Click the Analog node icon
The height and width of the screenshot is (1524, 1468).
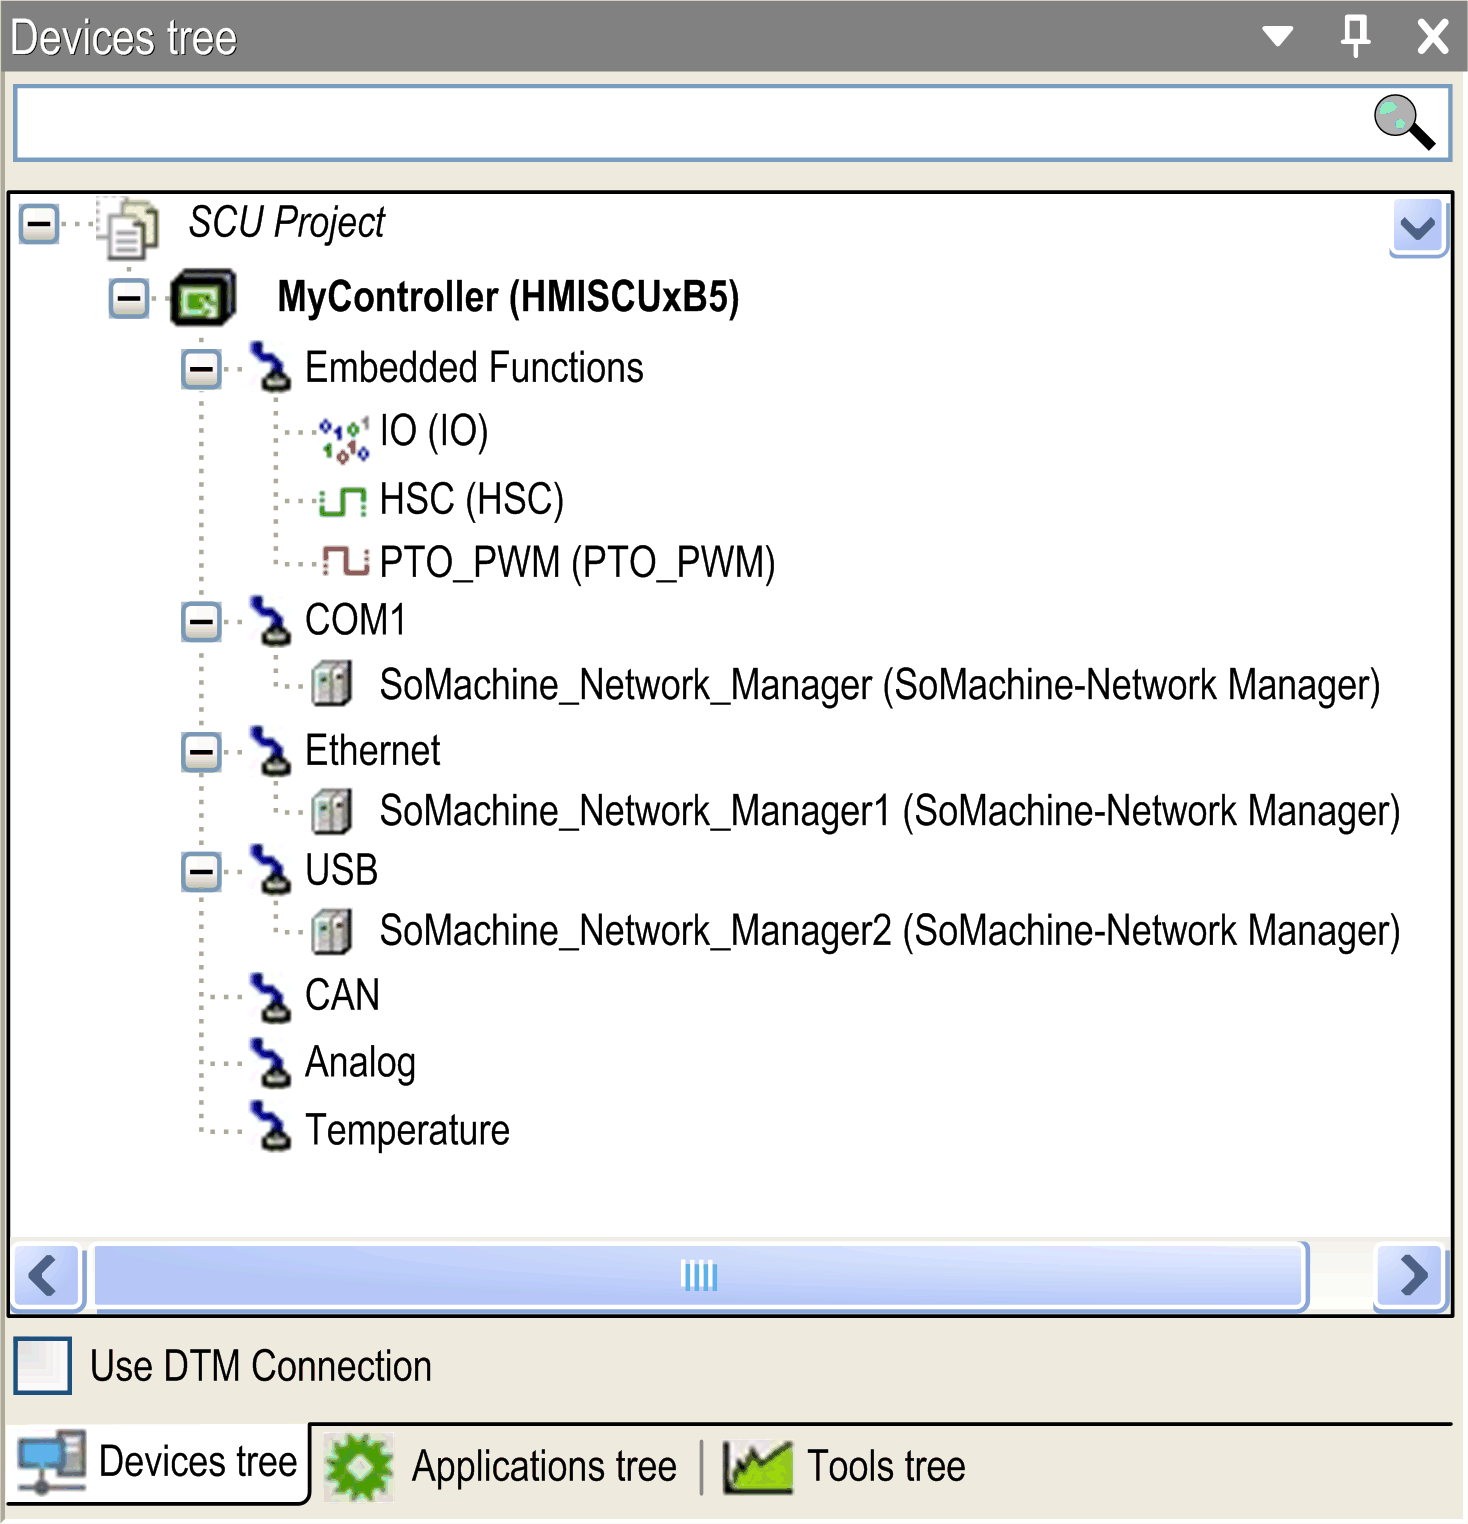click(x=269, y=1063)
